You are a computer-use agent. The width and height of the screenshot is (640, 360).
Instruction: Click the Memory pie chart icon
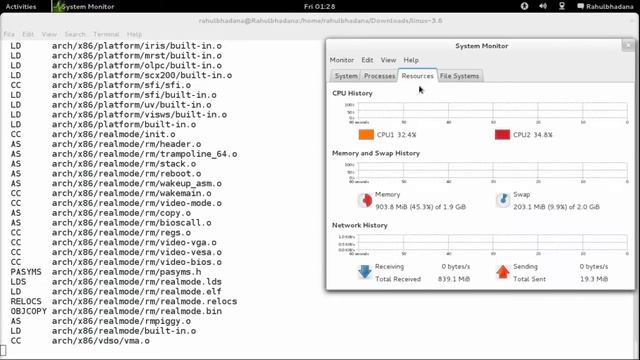[365, 200]
